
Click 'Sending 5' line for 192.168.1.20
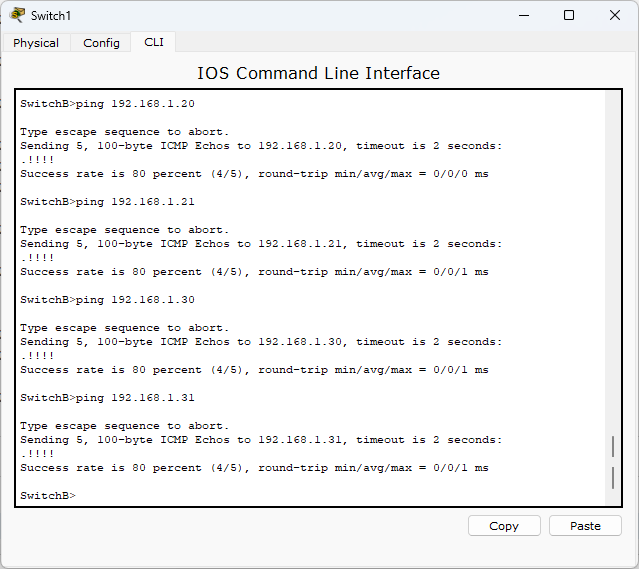[x=261, y=146]
